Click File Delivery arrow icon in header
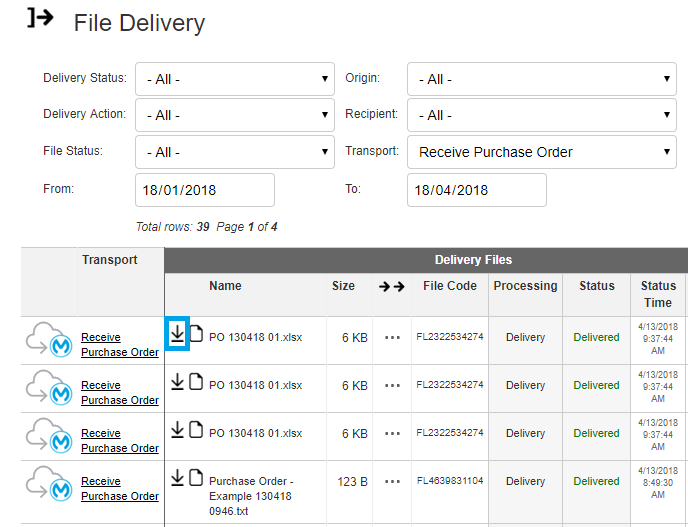688x527 pixels. pos(40,19)
